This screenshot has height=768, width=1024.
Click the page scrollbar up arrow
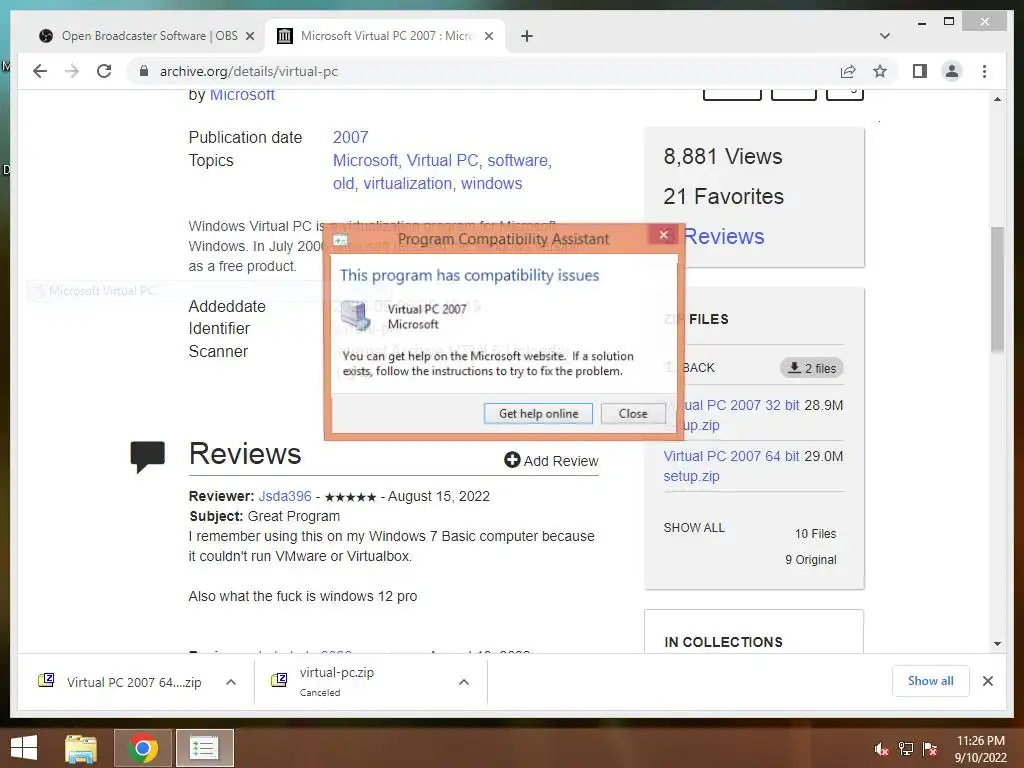point(997,99)
